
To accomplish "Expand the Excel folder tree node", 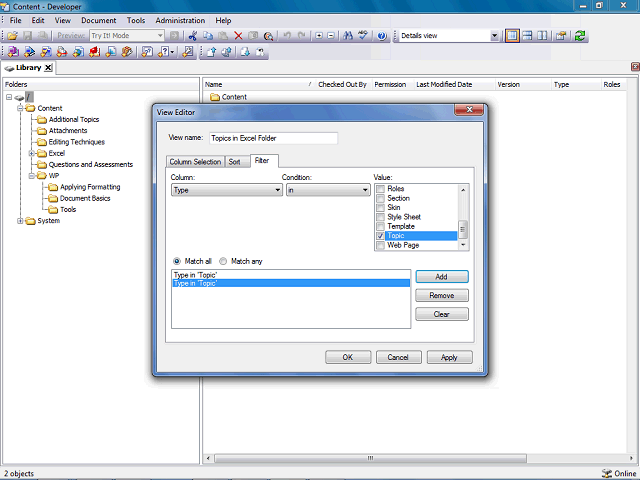I will 31,153.
